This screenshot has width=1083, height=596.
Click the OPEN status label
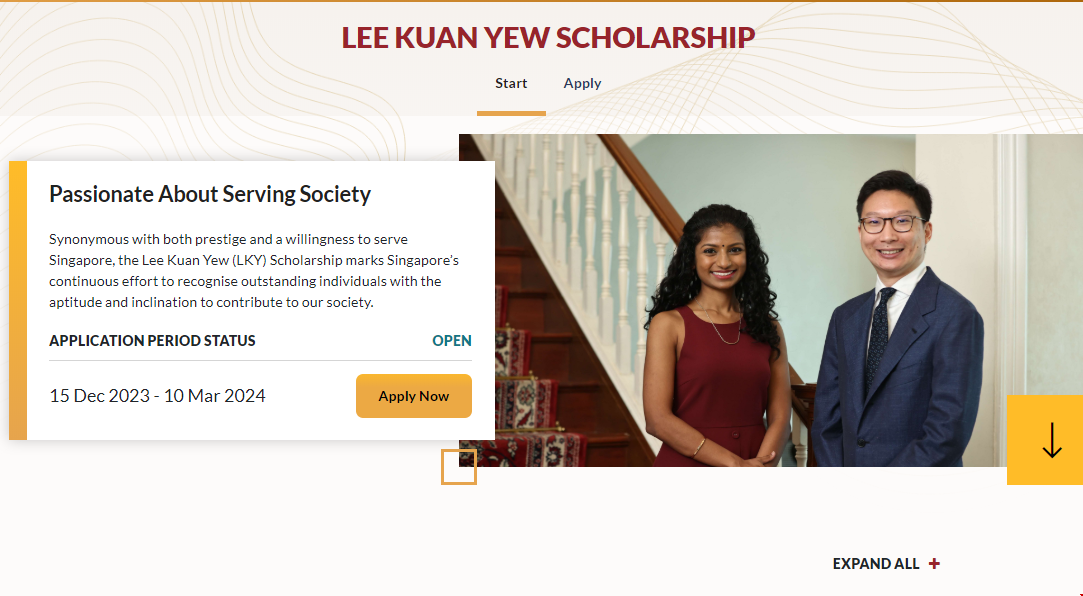click(452, 341)
